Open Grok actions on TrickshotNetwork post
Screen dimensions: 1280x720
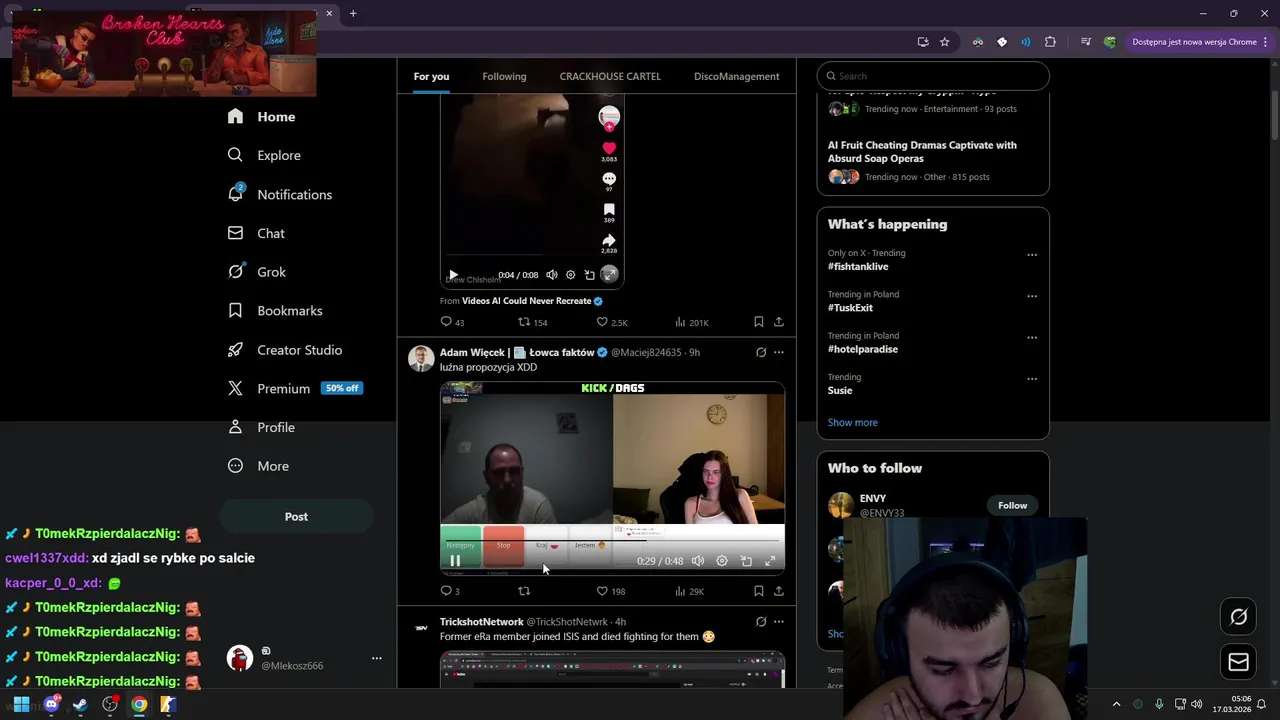761,622
